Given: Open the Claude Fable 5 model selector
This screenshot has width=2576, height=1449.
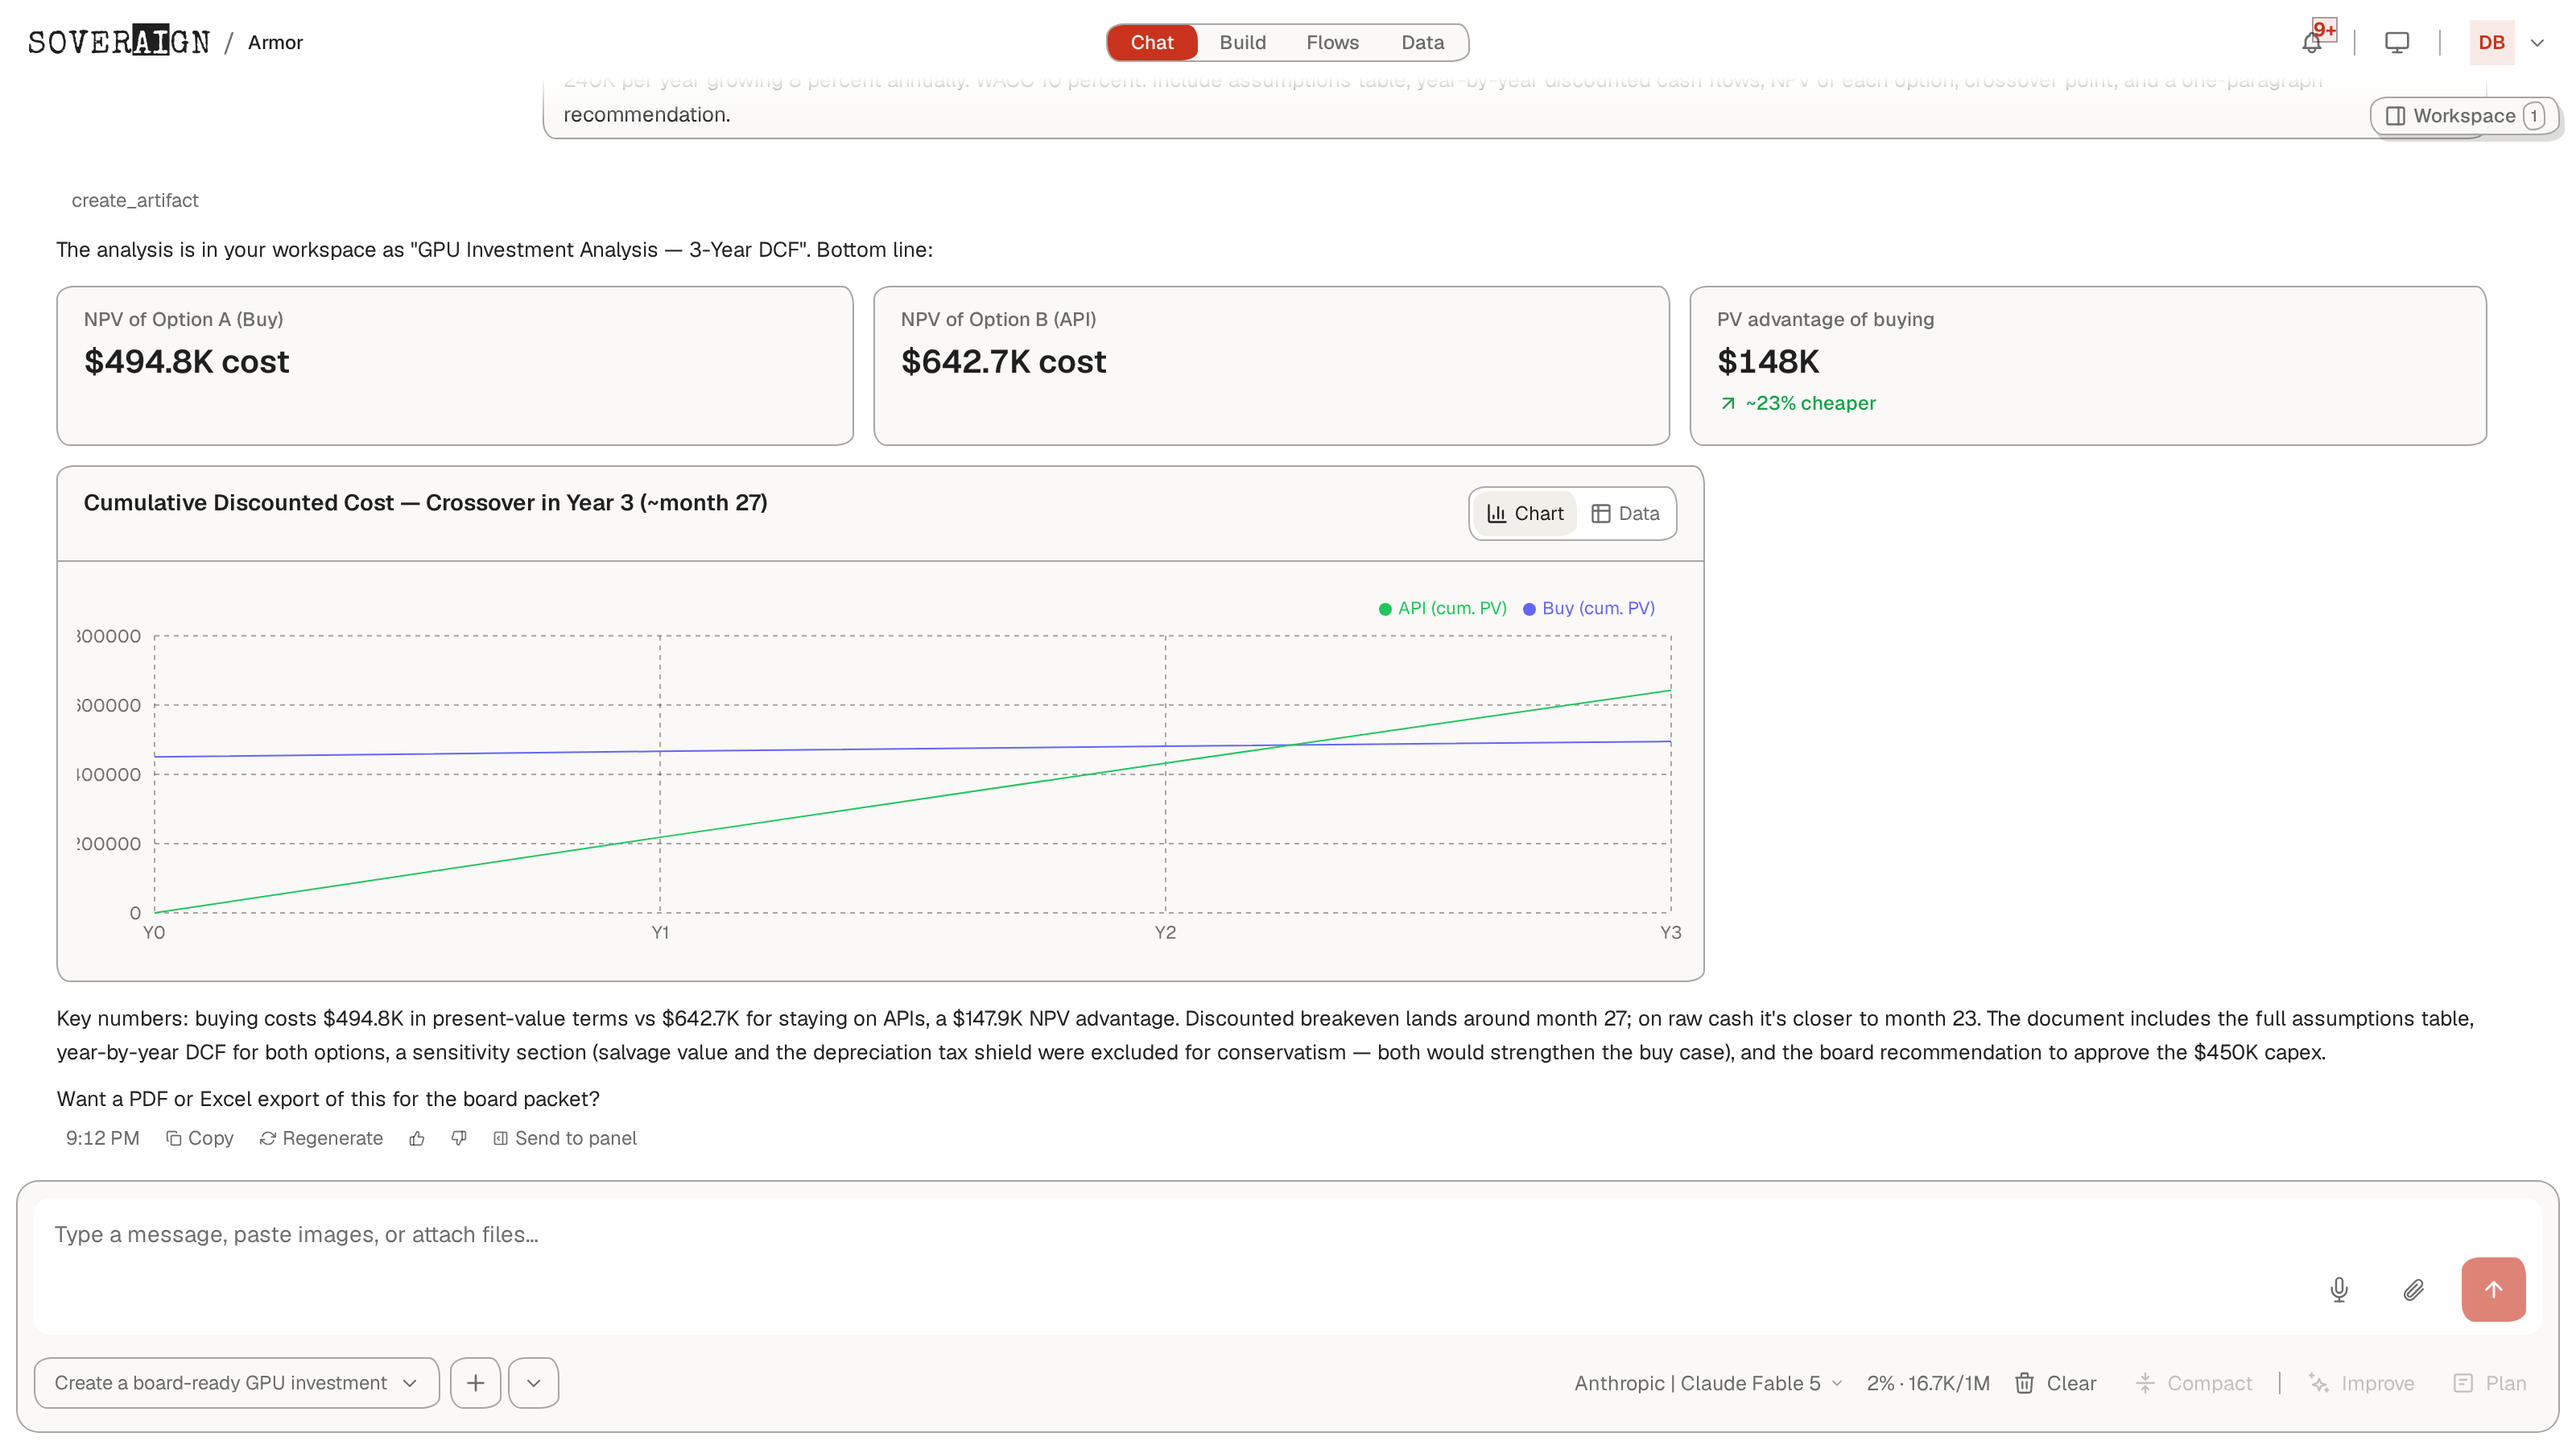Looking at the screenshot, I should [x=1708, y=1383].
